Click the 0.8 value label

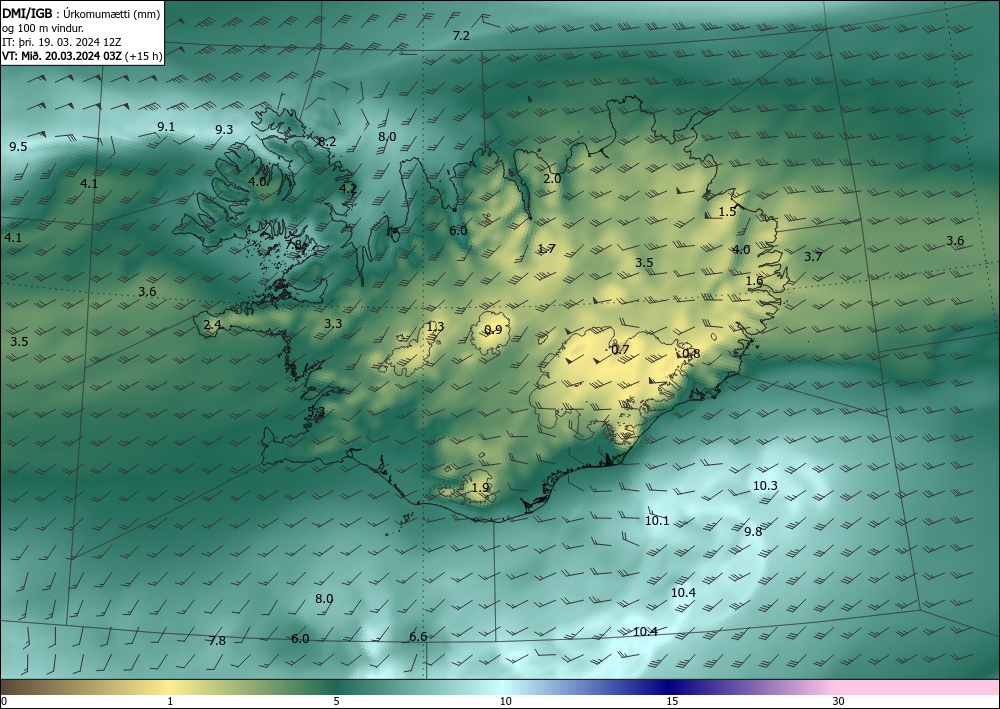pos(691,353)
